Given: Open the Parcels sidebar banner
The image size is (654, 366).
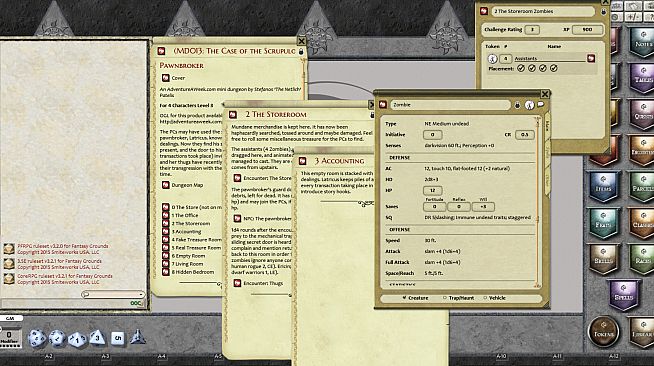Looking at the screenshot, I should tap(642, 188).
